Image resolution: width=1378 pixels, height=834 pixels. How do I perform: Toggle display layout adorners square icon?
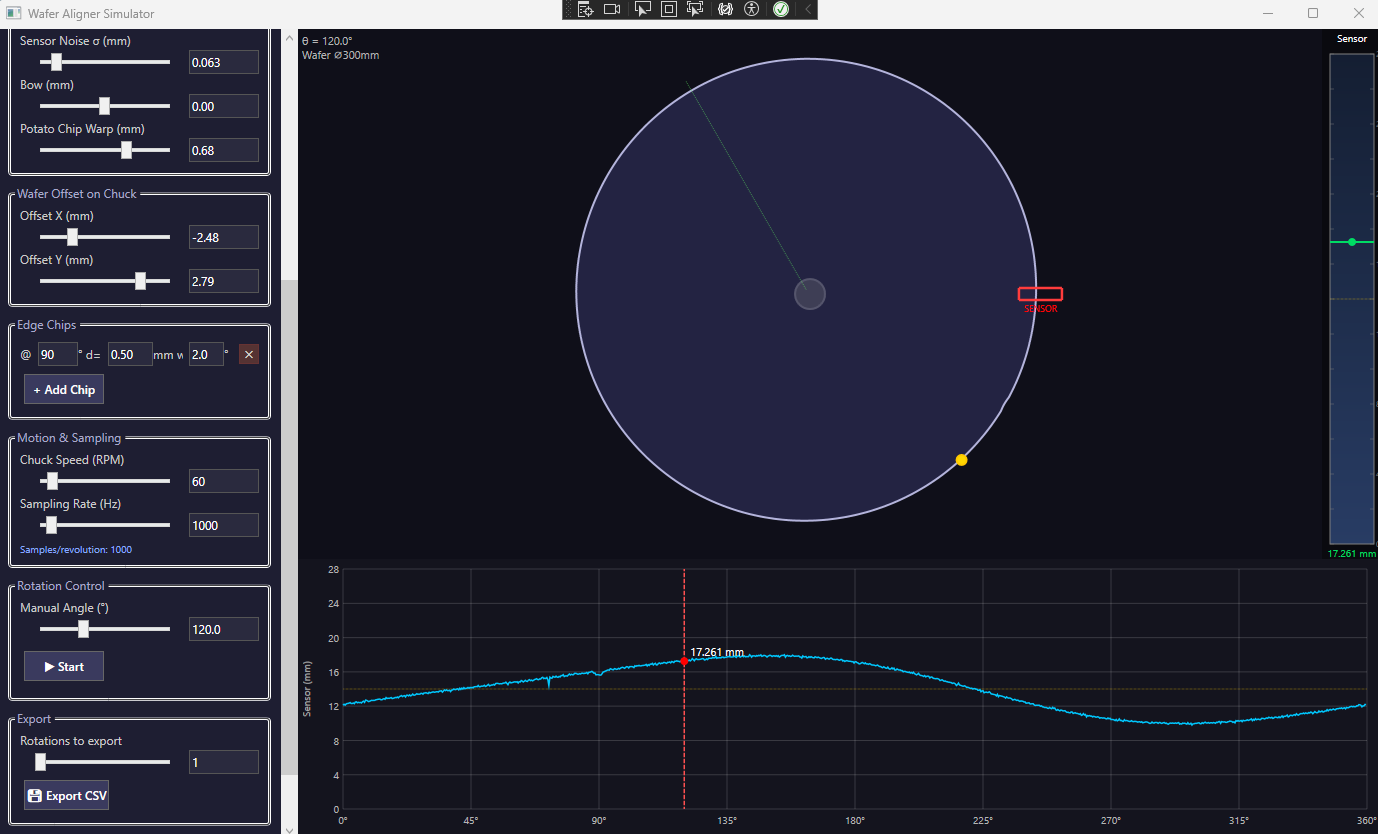point(669,9)
